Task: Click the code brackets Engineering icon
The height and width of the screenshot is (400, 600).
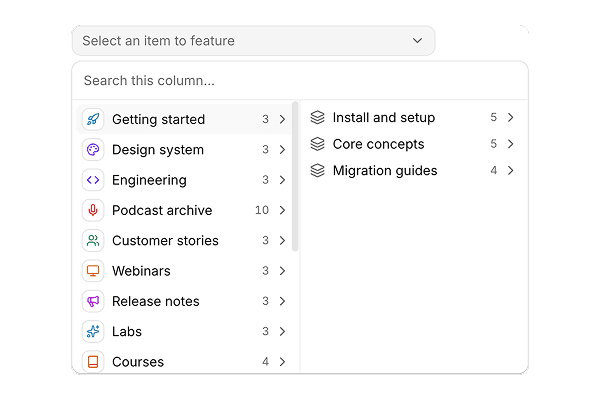Action: 93,180
